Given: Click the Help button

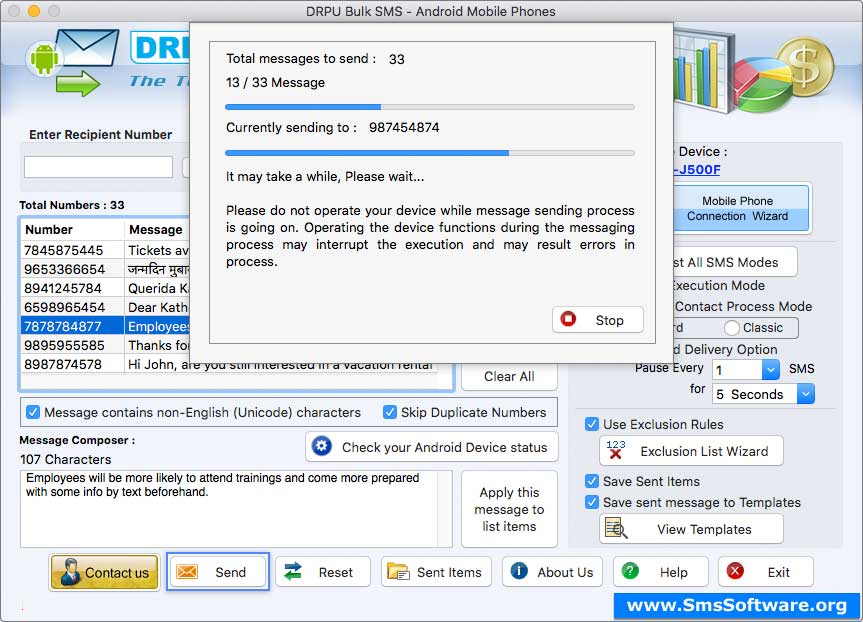Looking at the screenshot, I should [660, 572].
